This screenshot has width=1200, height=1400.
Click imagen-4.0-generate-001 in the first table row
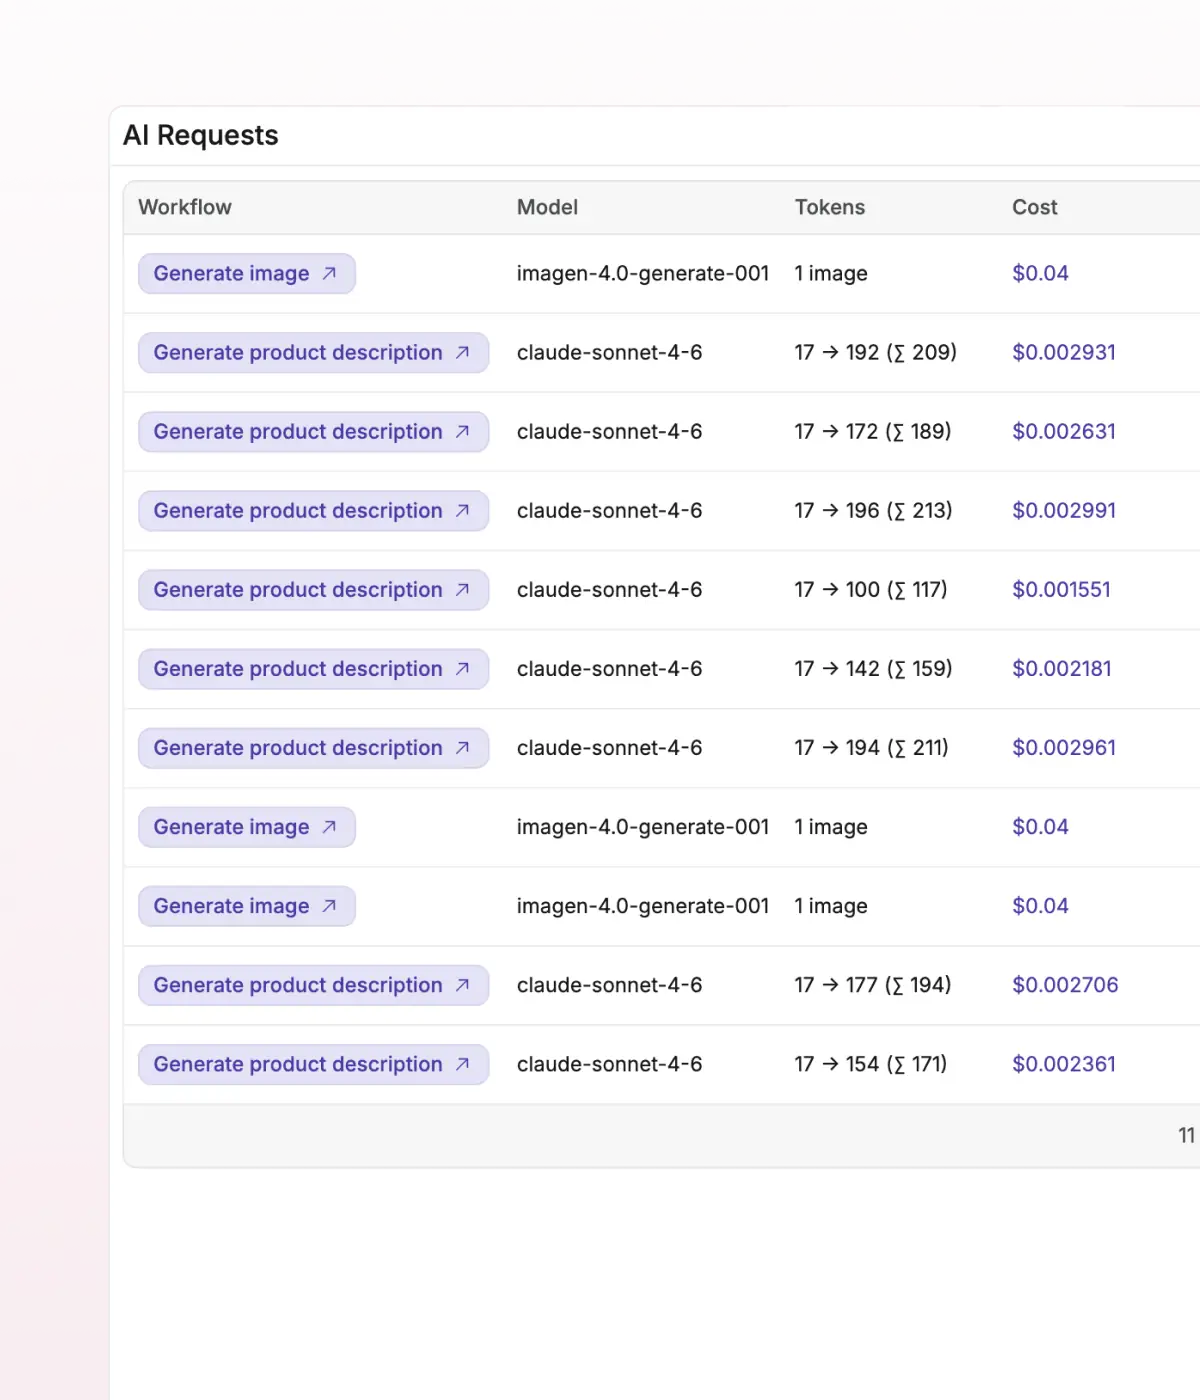point(643,274)
